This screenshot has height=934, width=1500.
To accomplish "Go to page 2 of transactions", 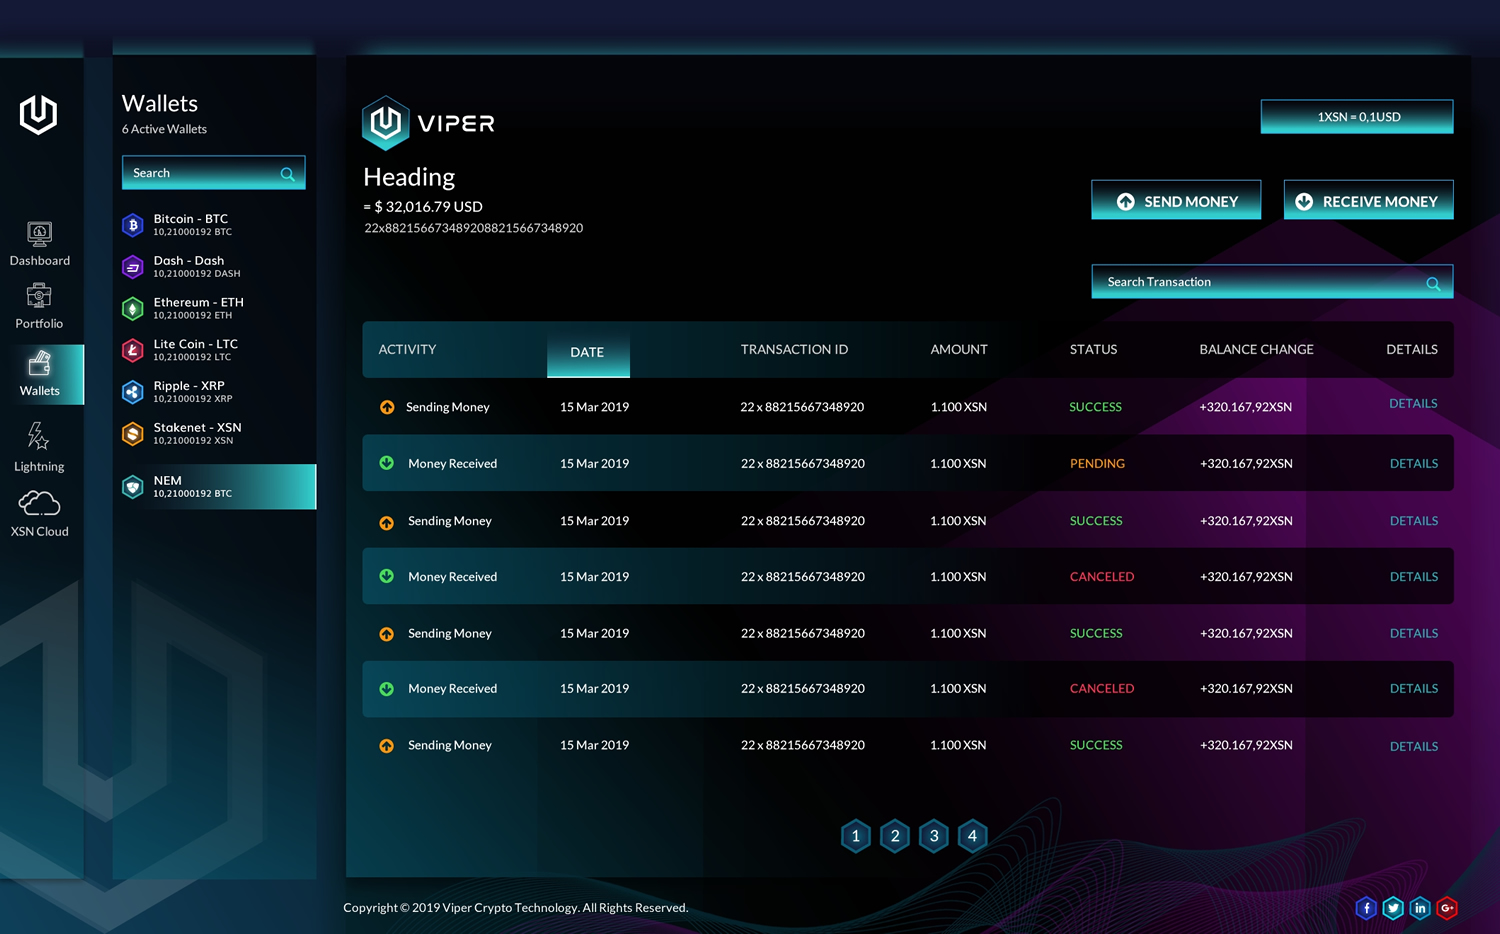I will (895, 836).
